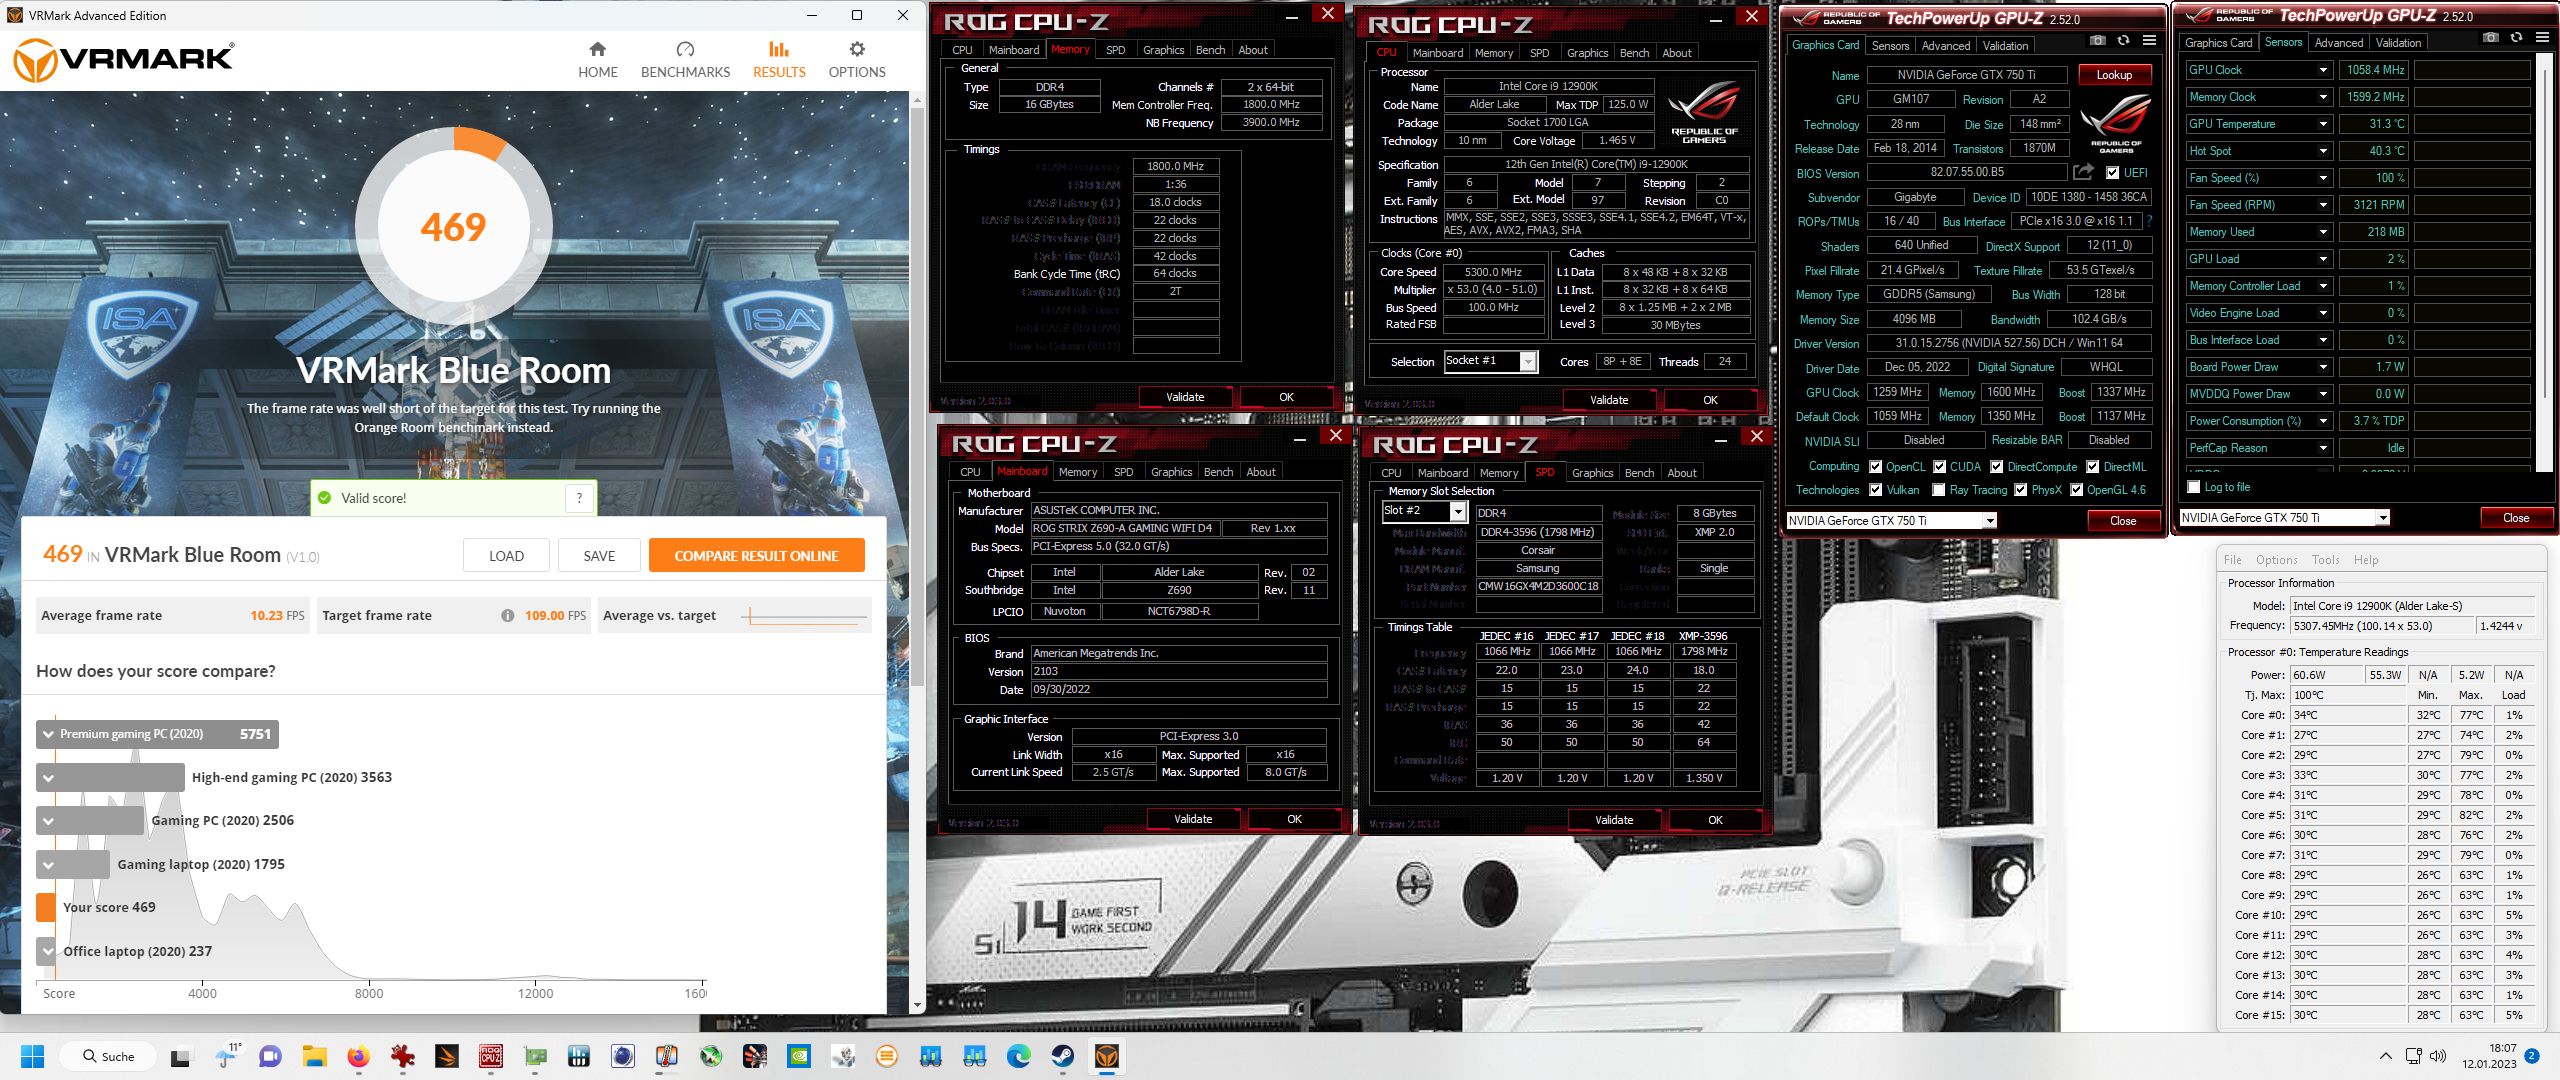Expand the Office laptop (2020) entry

coord(48,951)
